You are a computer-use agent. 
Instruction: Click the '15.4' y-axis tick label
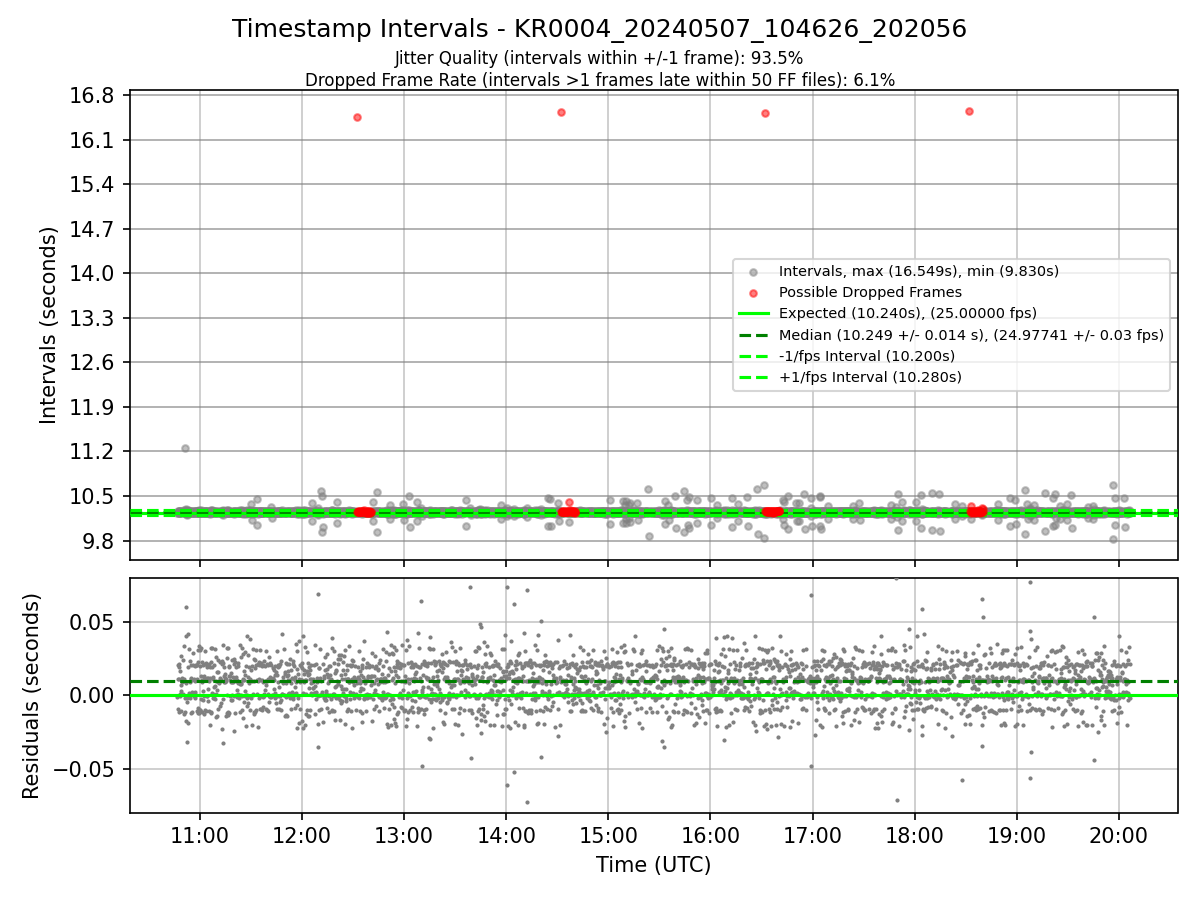pos(92,185)
